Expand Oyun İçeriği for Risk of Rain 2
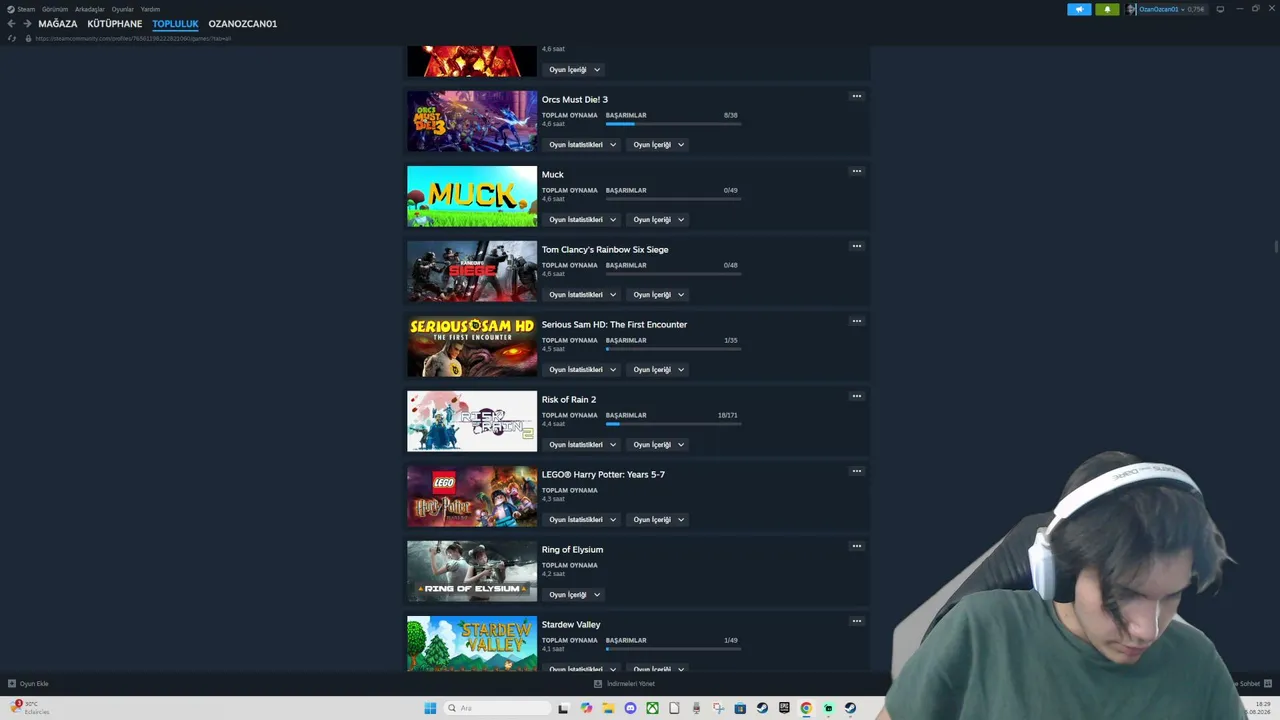Screen dimensions: 1280x720 point(659,445)
